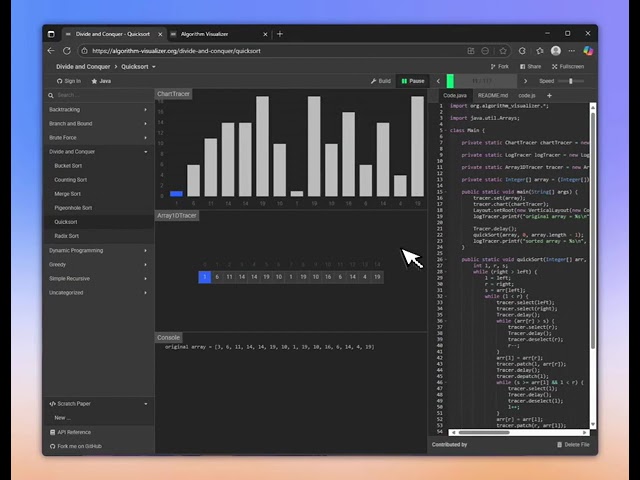Click Sign In with GitHub
Viewport: 640px width, 480px height.
pyautogui.click(x=69, y=81)
